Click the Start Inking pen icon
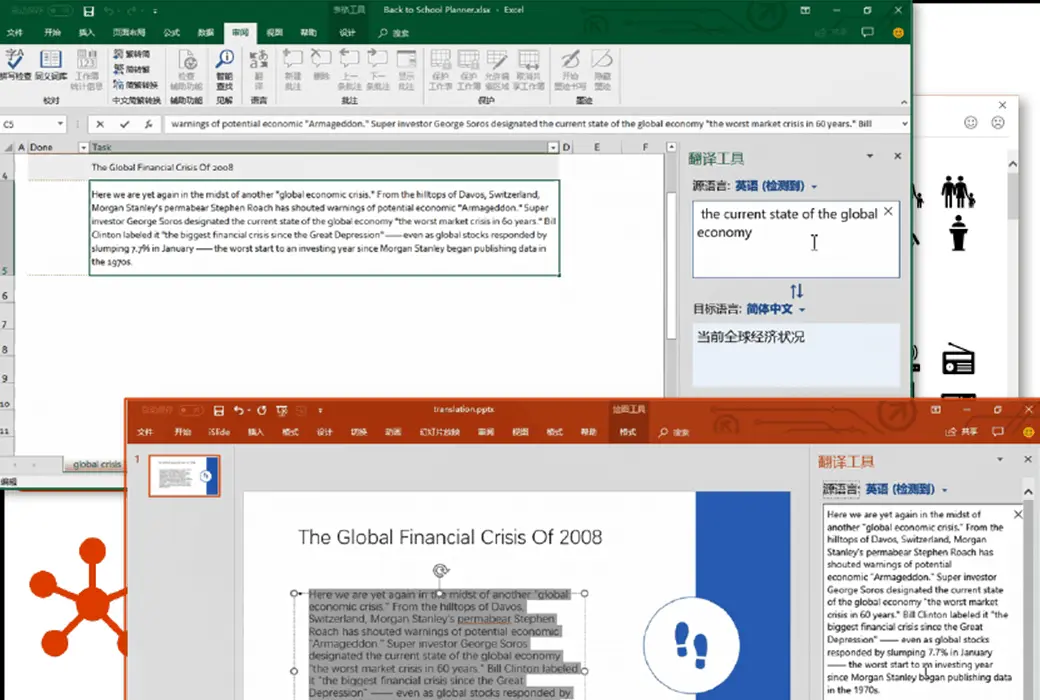Screen dimensions: 1040x700 [x=570, y=69]
